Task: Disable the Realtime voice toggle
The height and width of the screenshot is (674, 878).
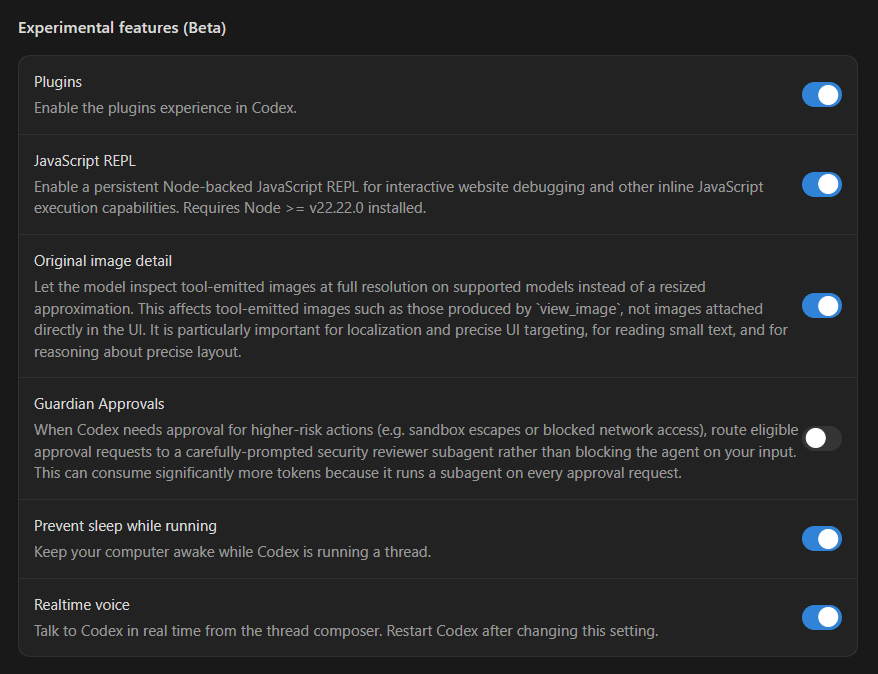Action: pyautogui.click(x=821, y=617)
